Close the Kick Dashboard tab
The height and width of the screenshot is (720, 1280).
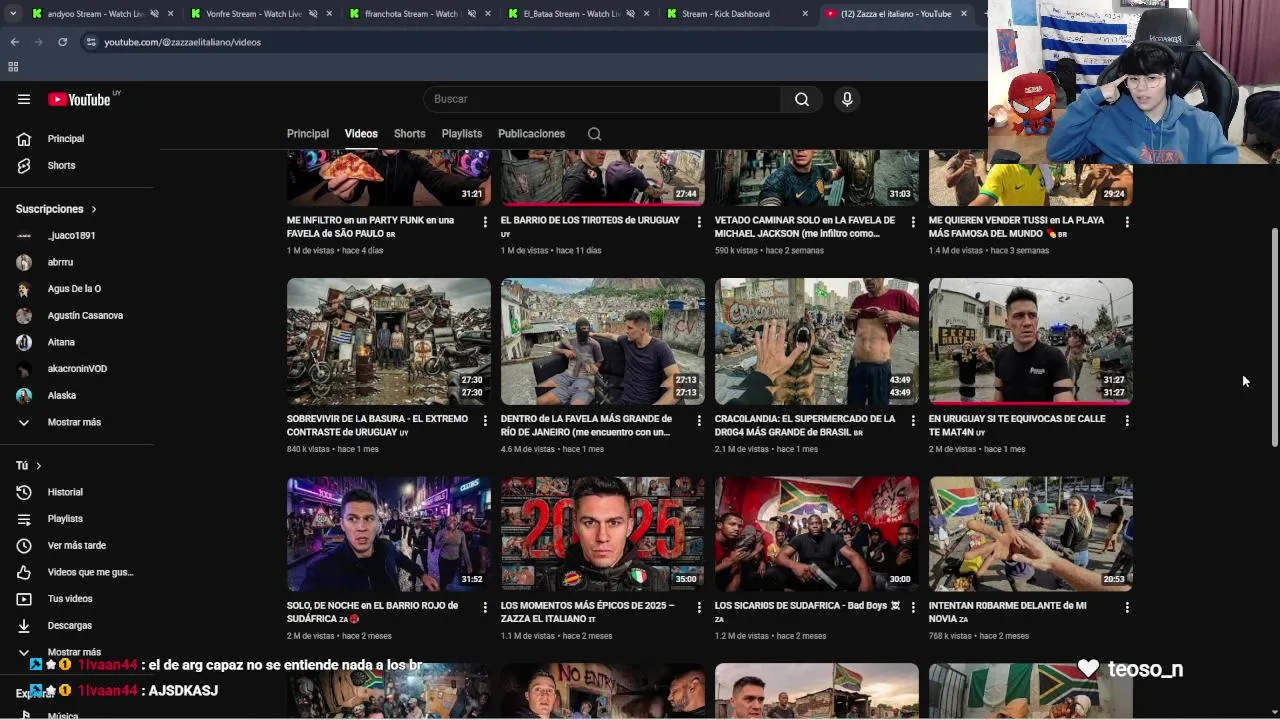pyautogui.click(x=805, y=14)
